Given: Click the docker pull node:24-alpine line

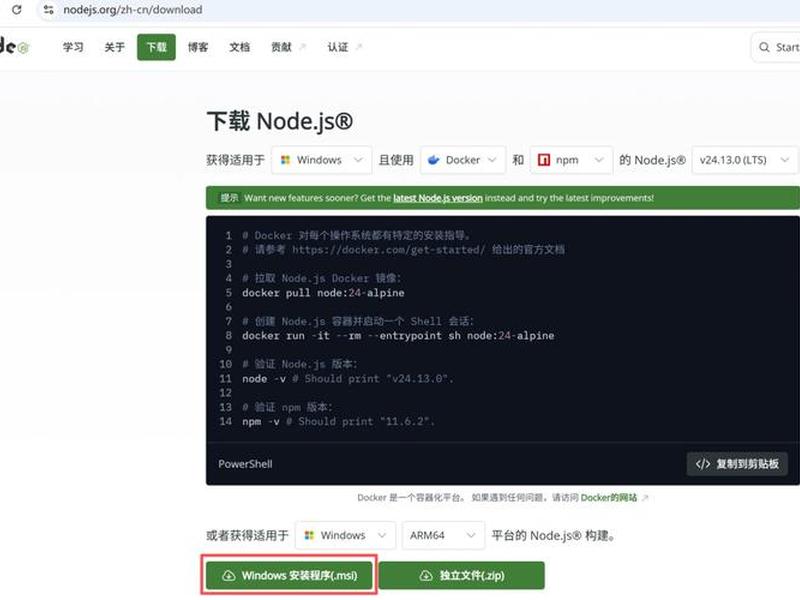Looking at the screenshot, I should [323, 293].
